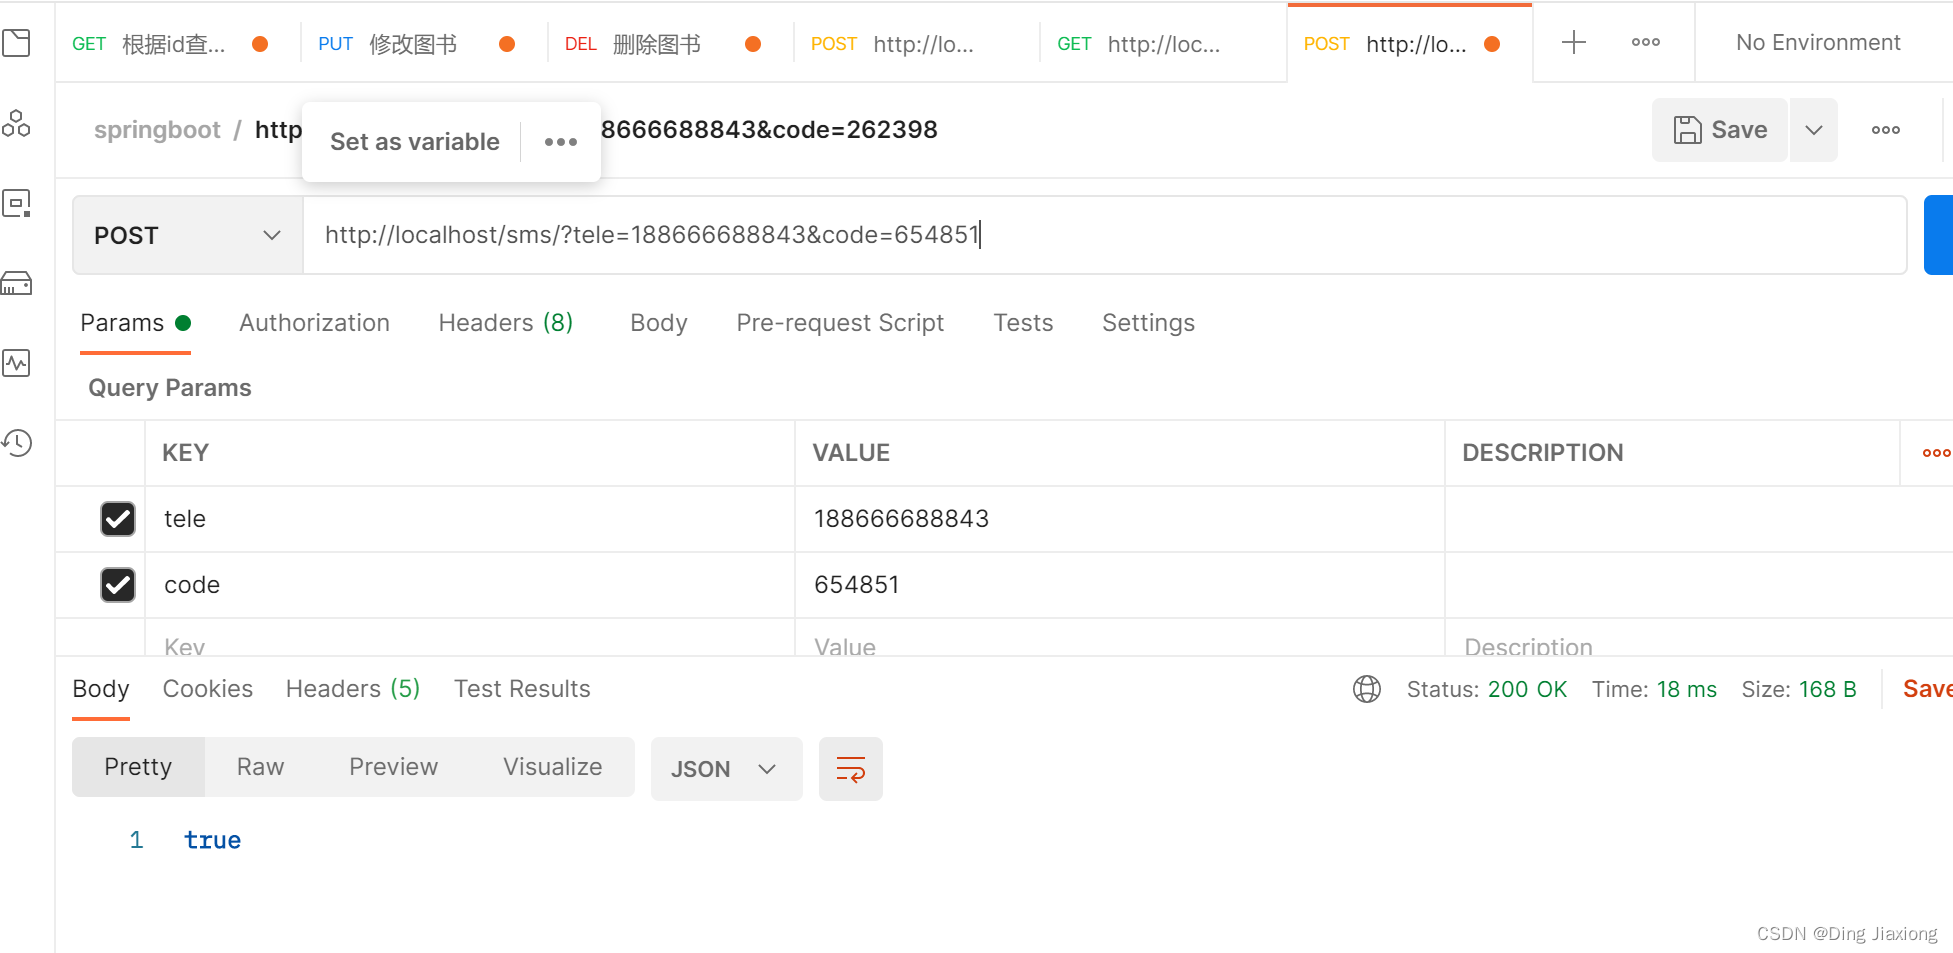Open the APIs sidebar icon
The height and width of the screenshot is (953, 1953).
[x=16, y=123]
